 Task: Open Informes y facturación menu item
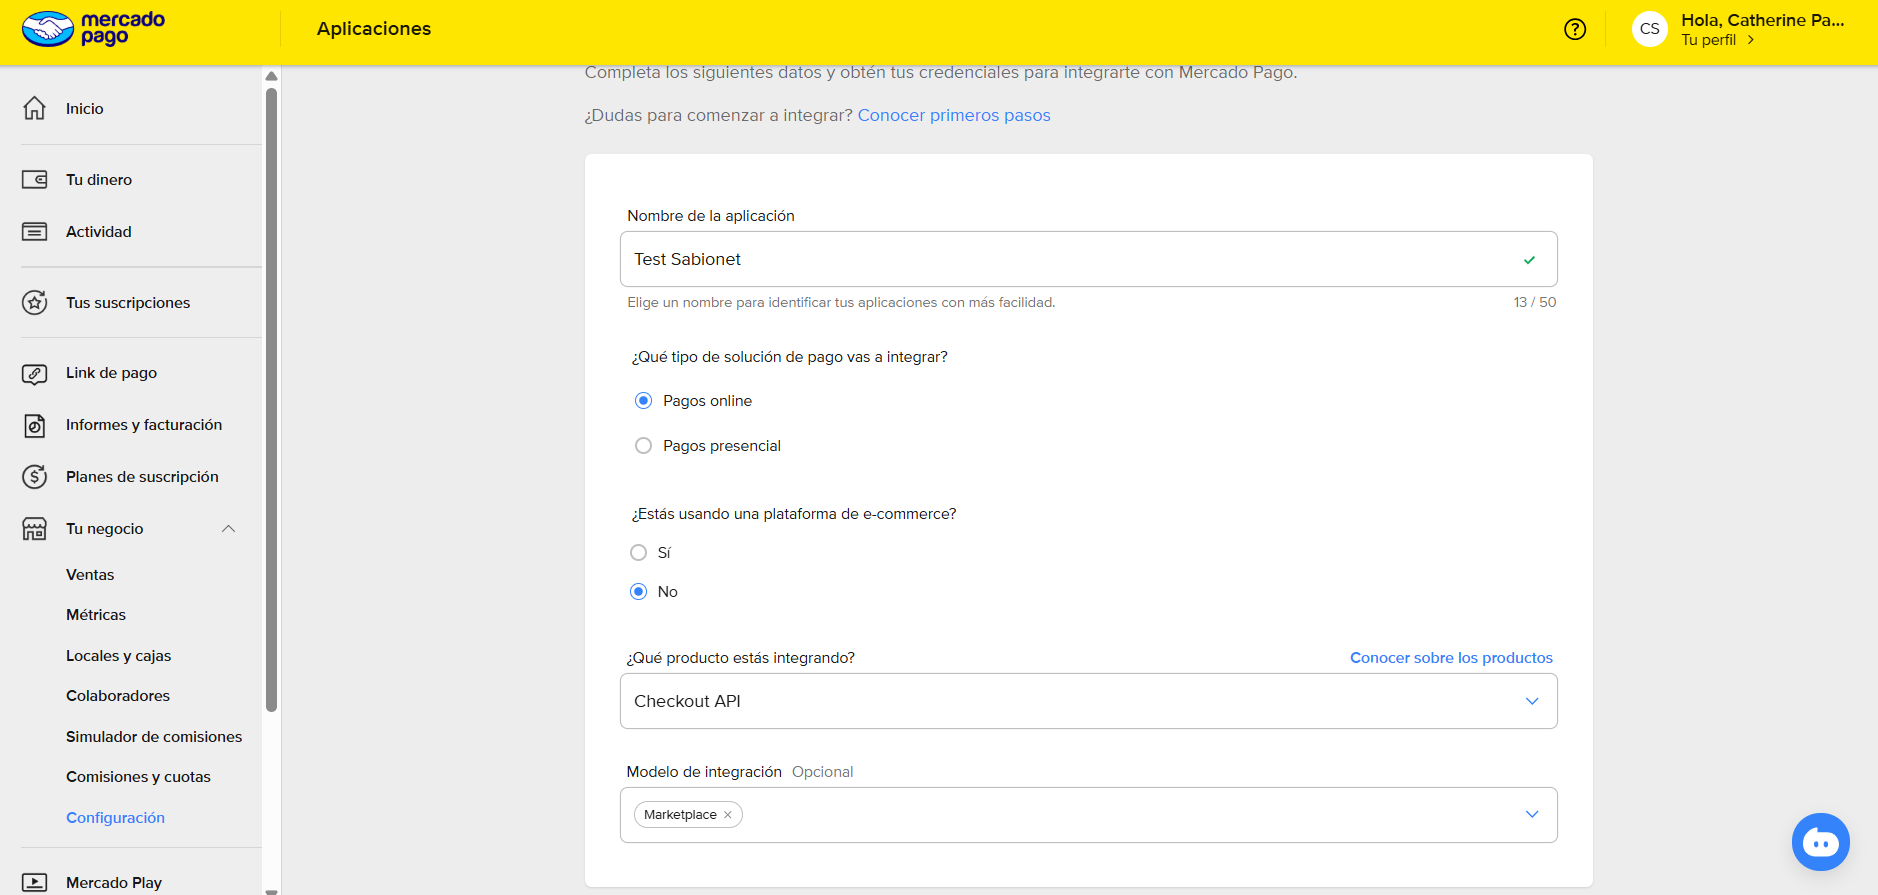[144, 425]
